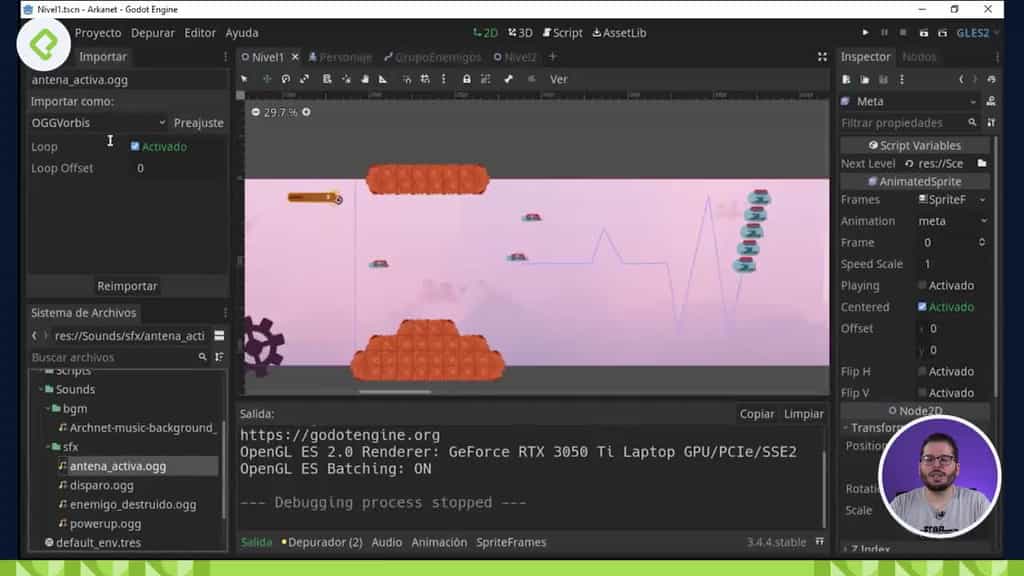
Task: Play a custom scene
Action: tap(942, 33)
